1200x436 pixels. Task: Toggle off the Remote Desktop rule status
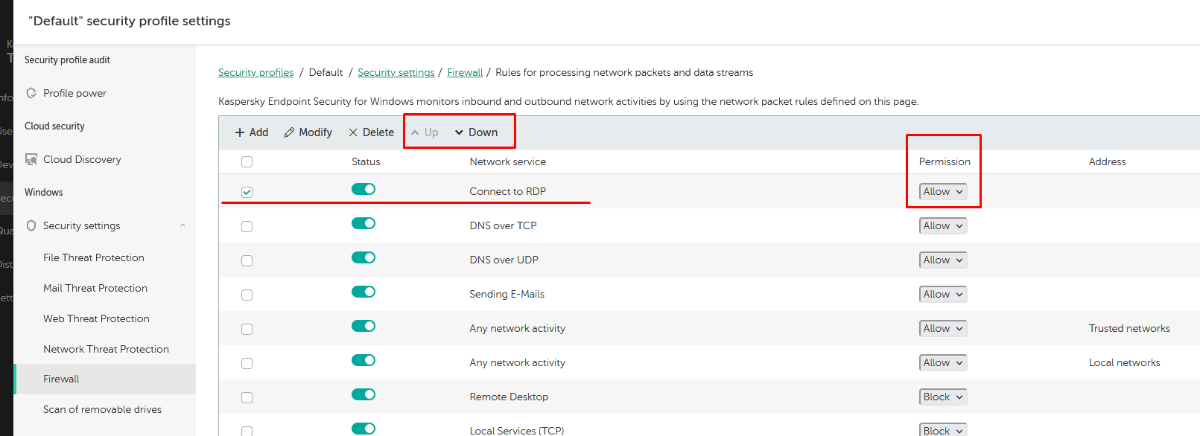click(363, 394)
